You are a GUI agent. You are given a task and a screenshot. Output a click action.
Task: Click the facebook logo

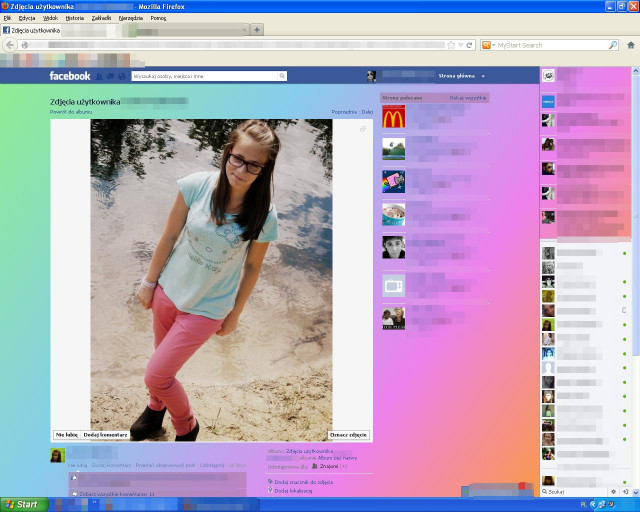(70, 76)
